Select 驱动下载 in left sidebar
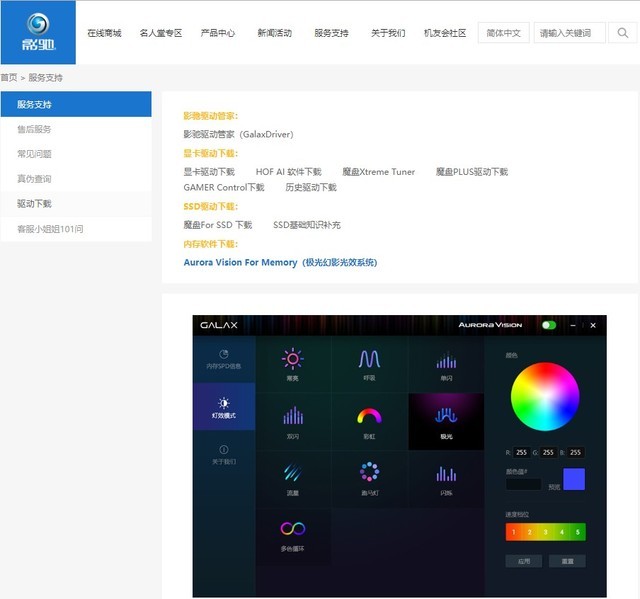The width and height of the screenshot is (640, 599). pos(76,204)
